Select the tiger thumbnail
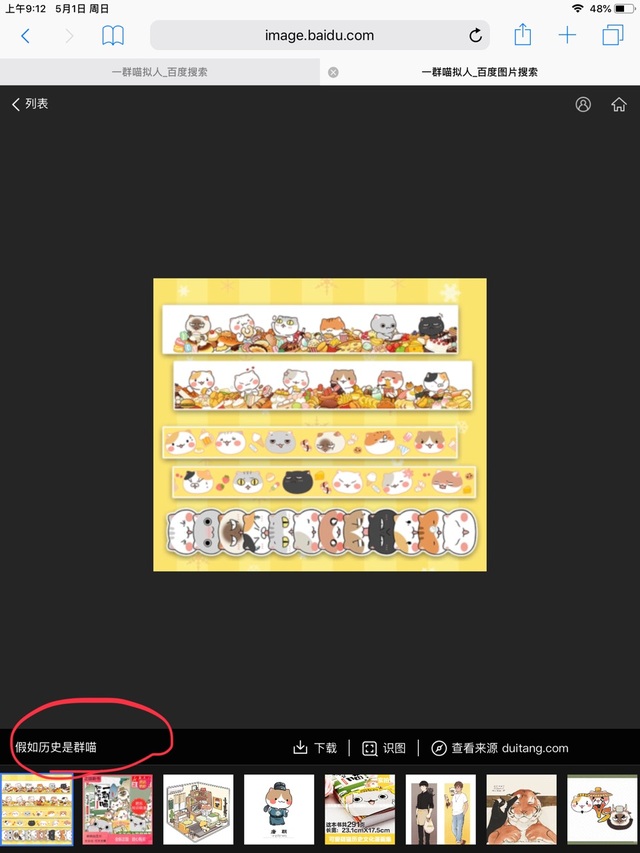 tap(521, 809)
